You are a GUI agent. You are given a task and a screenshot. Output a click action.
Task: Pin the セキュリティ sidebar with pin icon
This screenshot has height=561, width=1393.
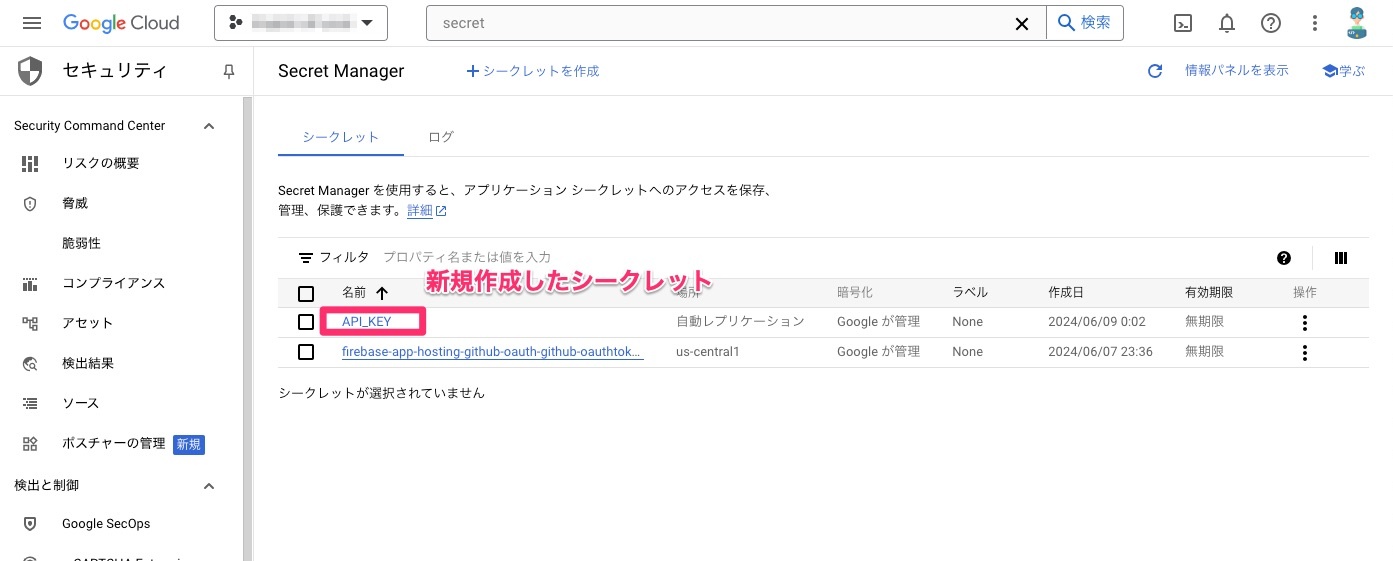pos(229,72)
